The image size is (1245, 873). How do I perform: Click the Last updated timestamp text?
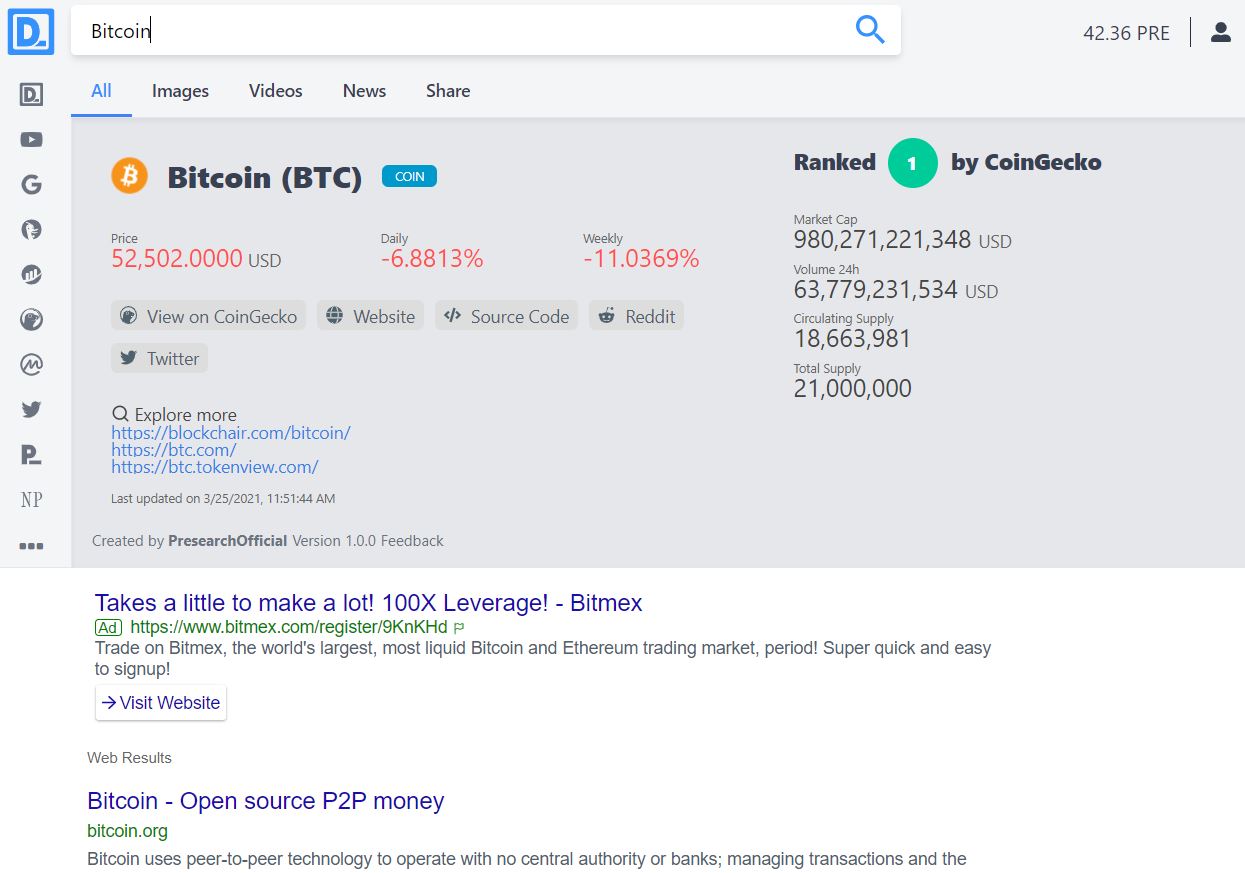point(223,498)
